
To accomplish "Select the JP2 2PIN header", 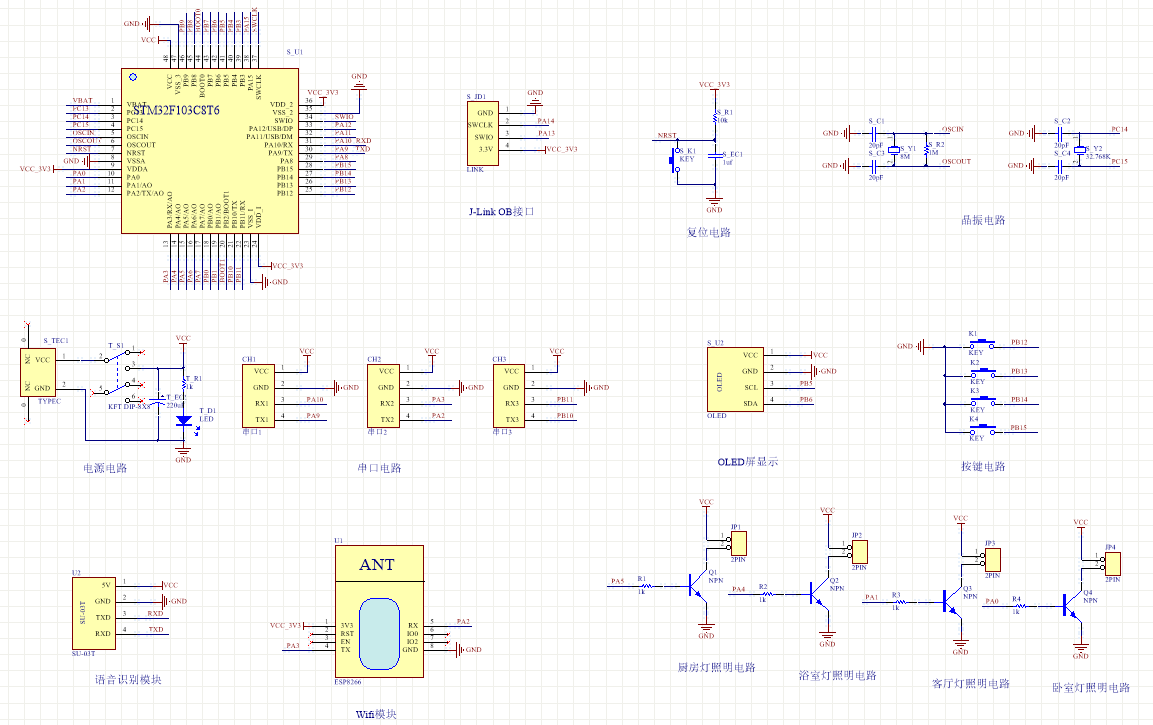I will (860, 551).
